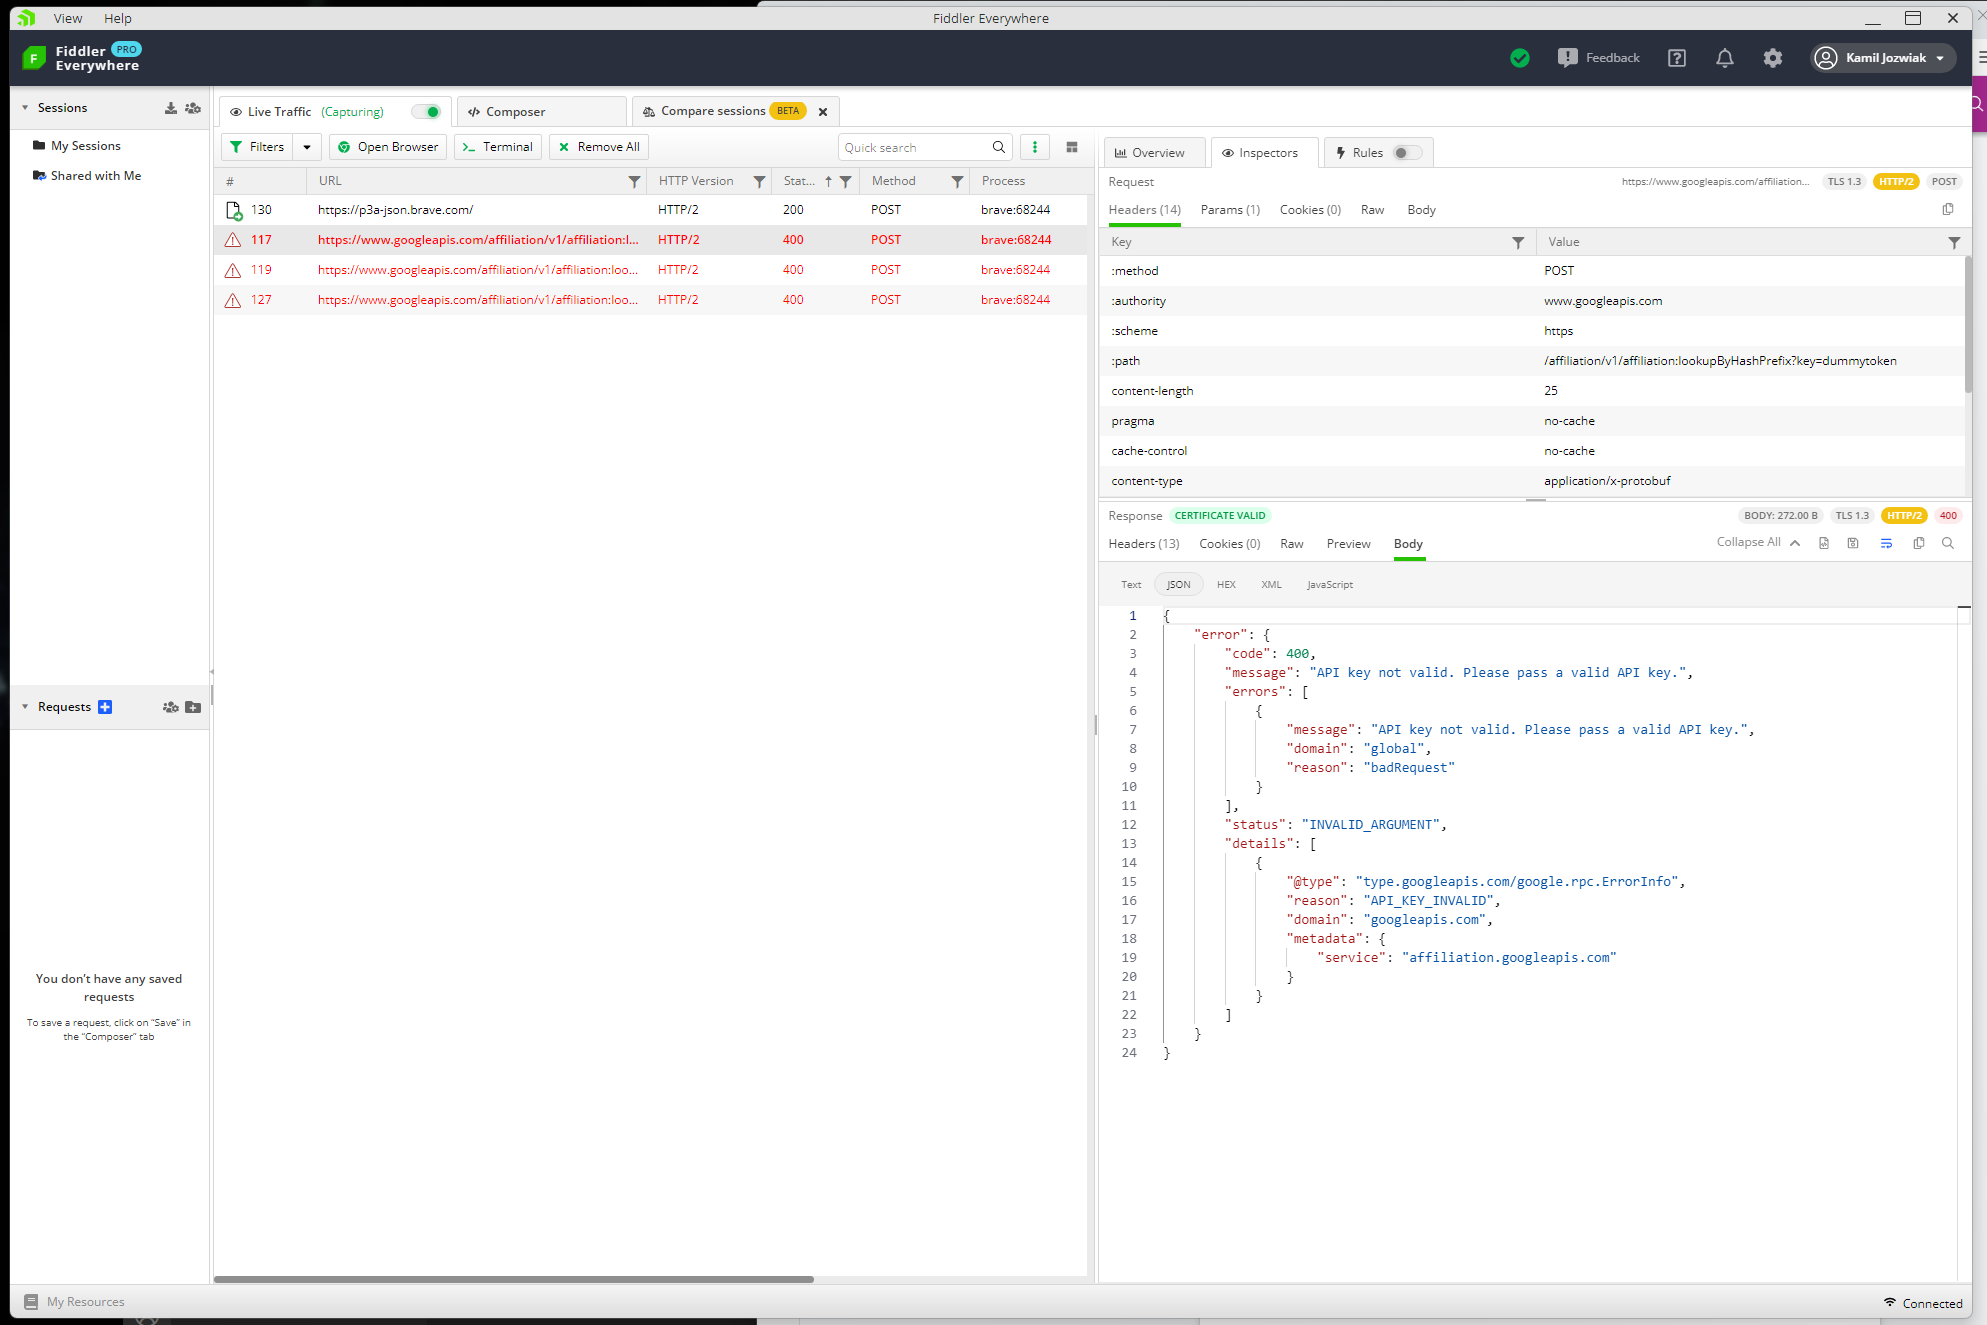Open the Shared with Me folder
This screenshot has width=1987, height=1325.
pos(87,176)
